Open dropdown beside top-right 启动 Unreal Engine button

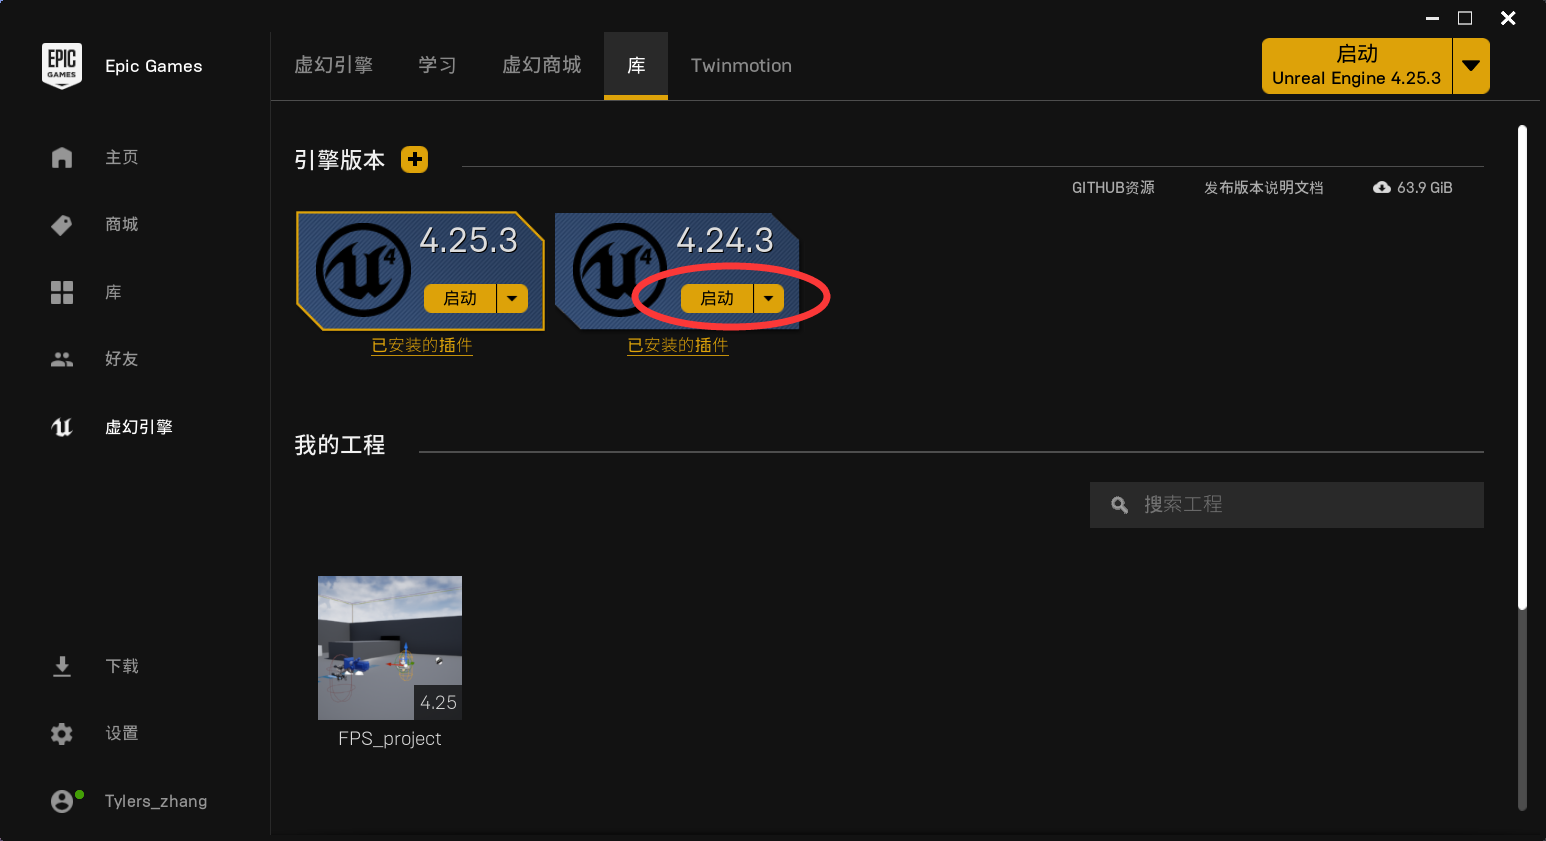coord(1471,66)
